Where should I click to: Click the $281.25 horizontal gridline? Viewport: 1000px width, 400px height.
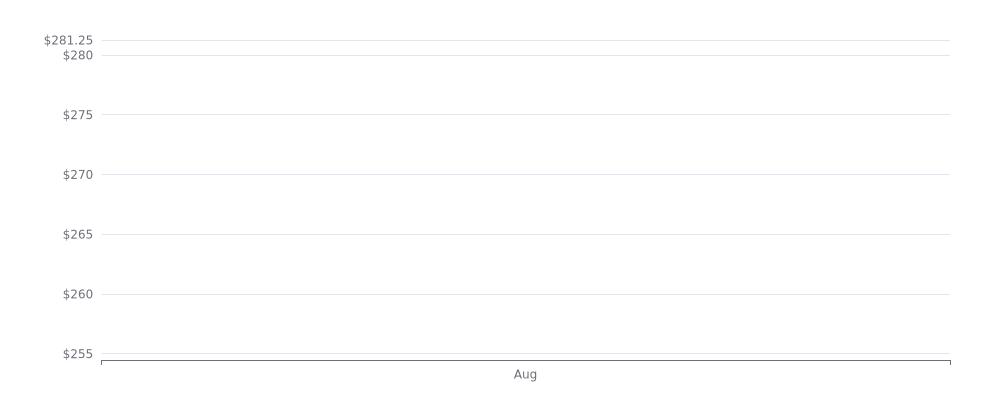[x=526, y=40]
